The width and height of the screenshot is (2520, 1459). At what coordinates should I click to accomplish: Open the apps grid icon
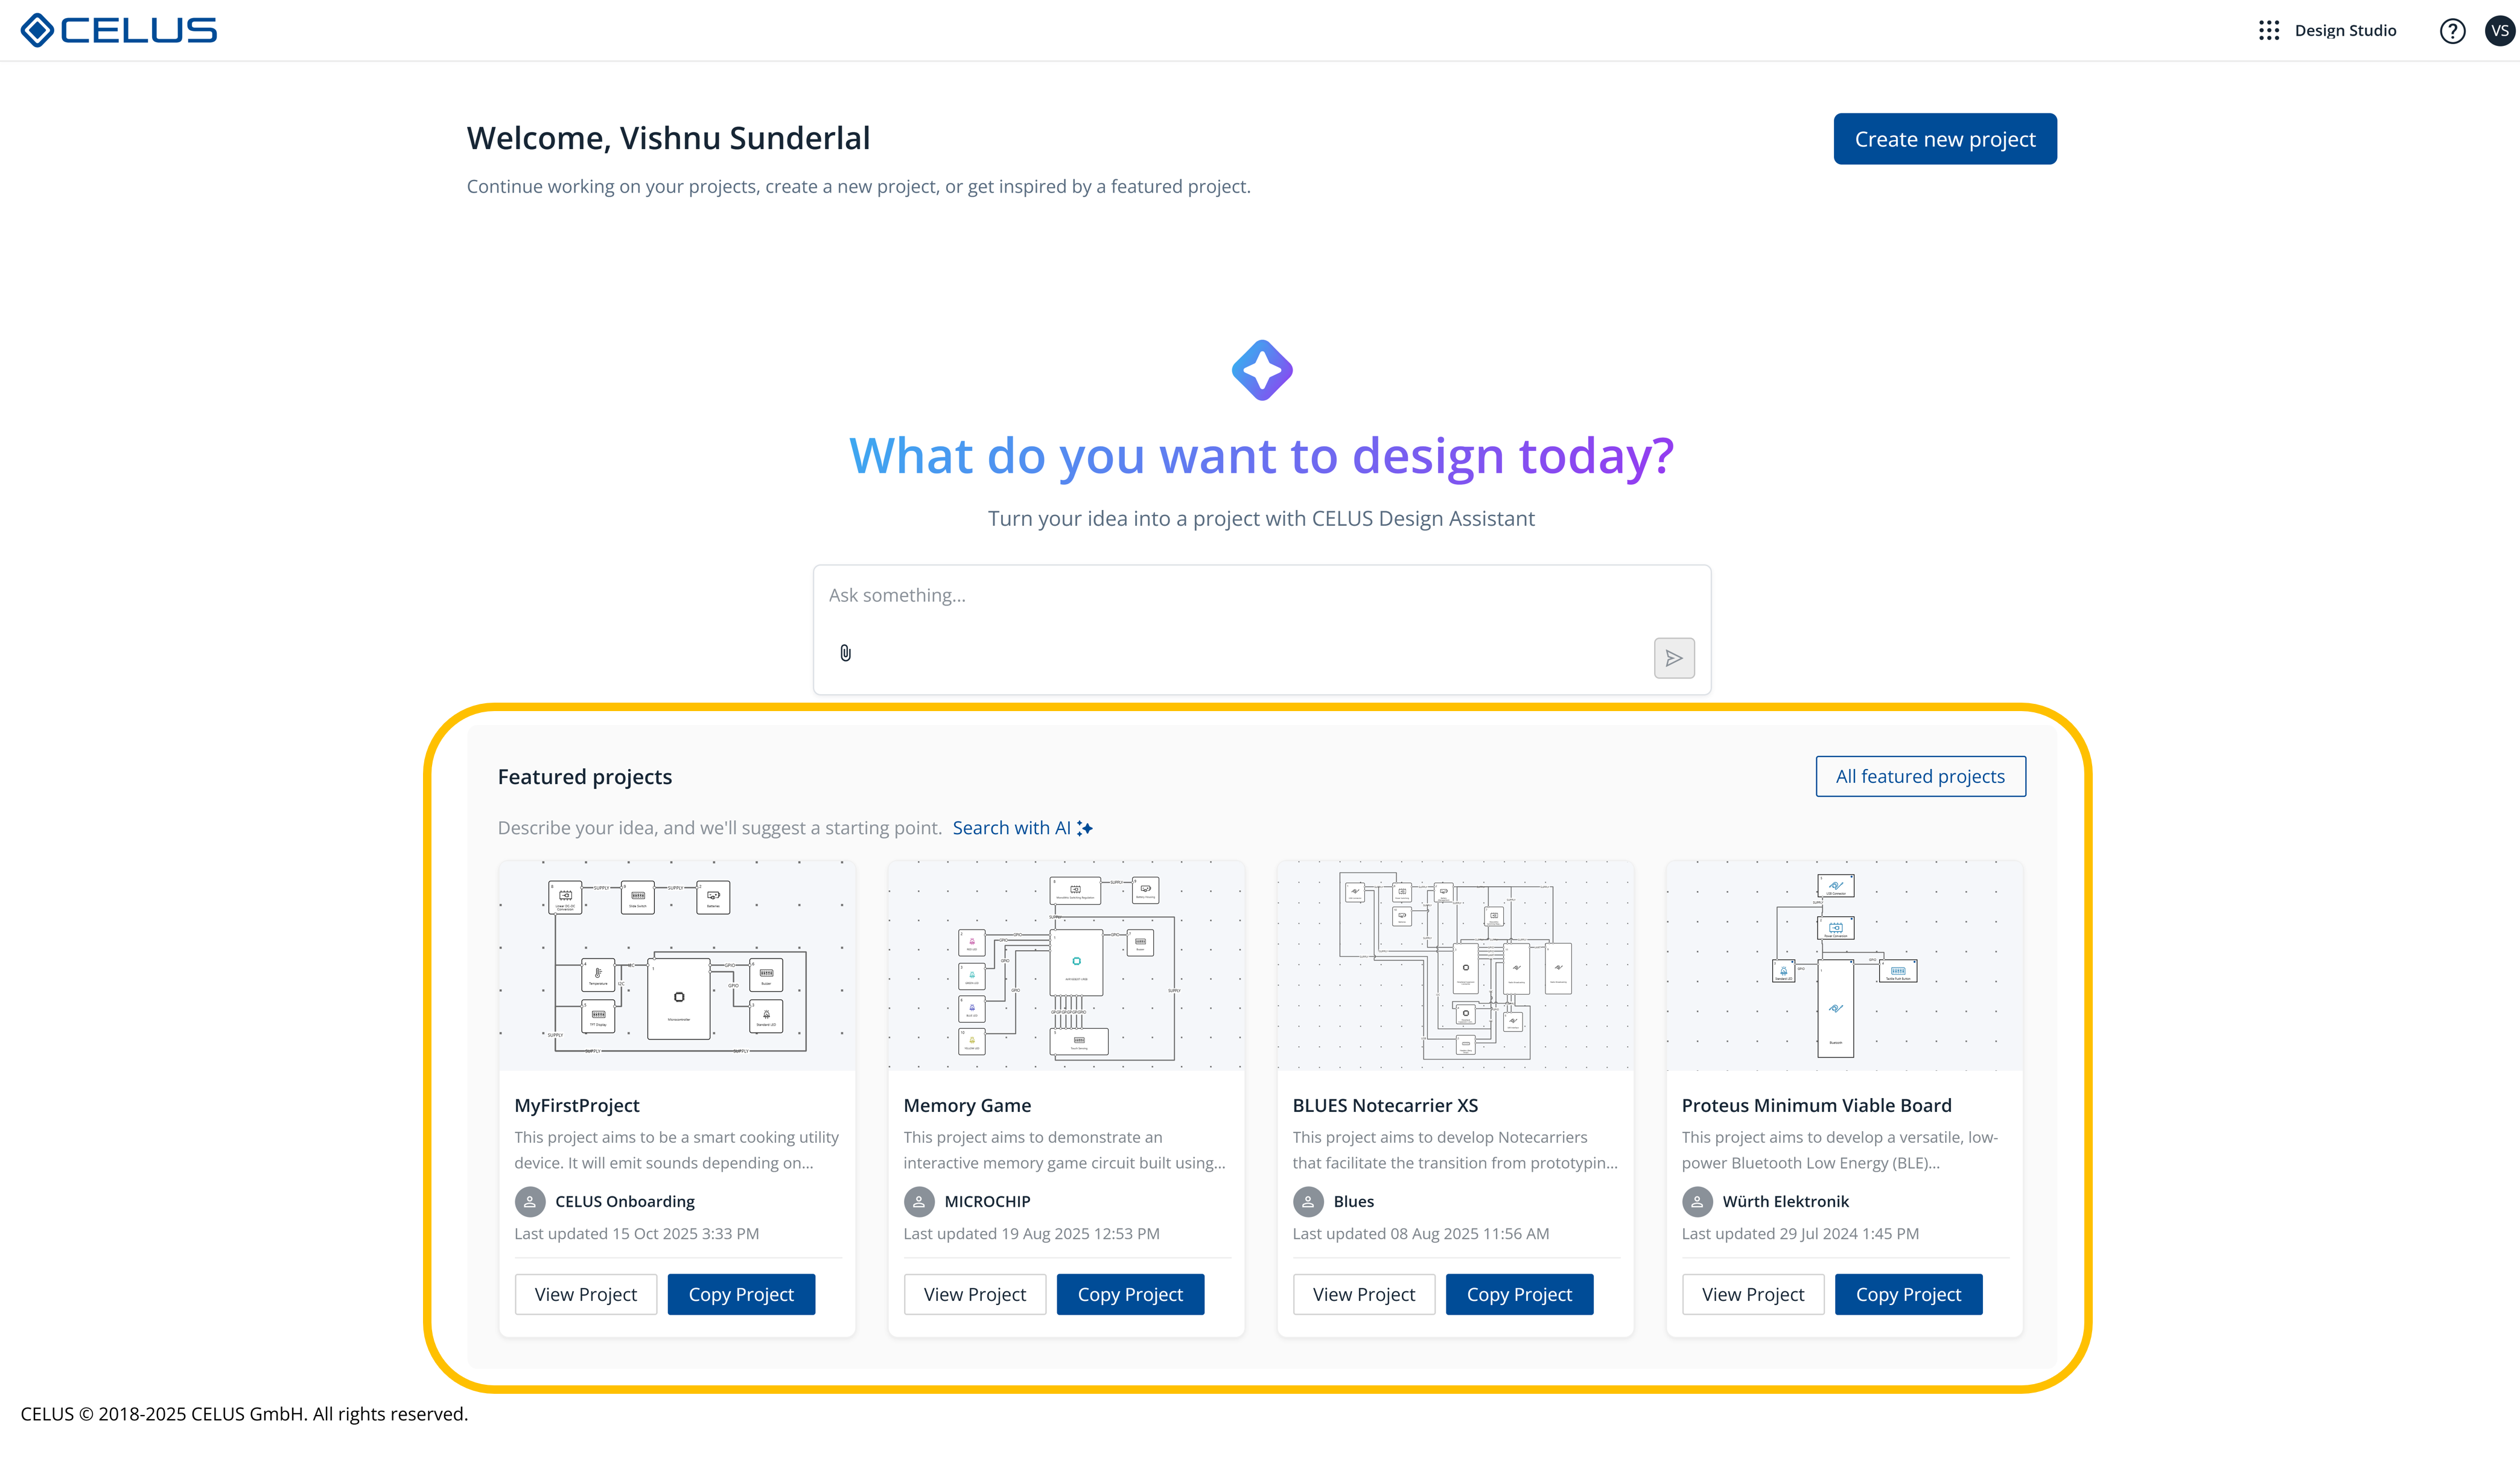[2268, 30]
